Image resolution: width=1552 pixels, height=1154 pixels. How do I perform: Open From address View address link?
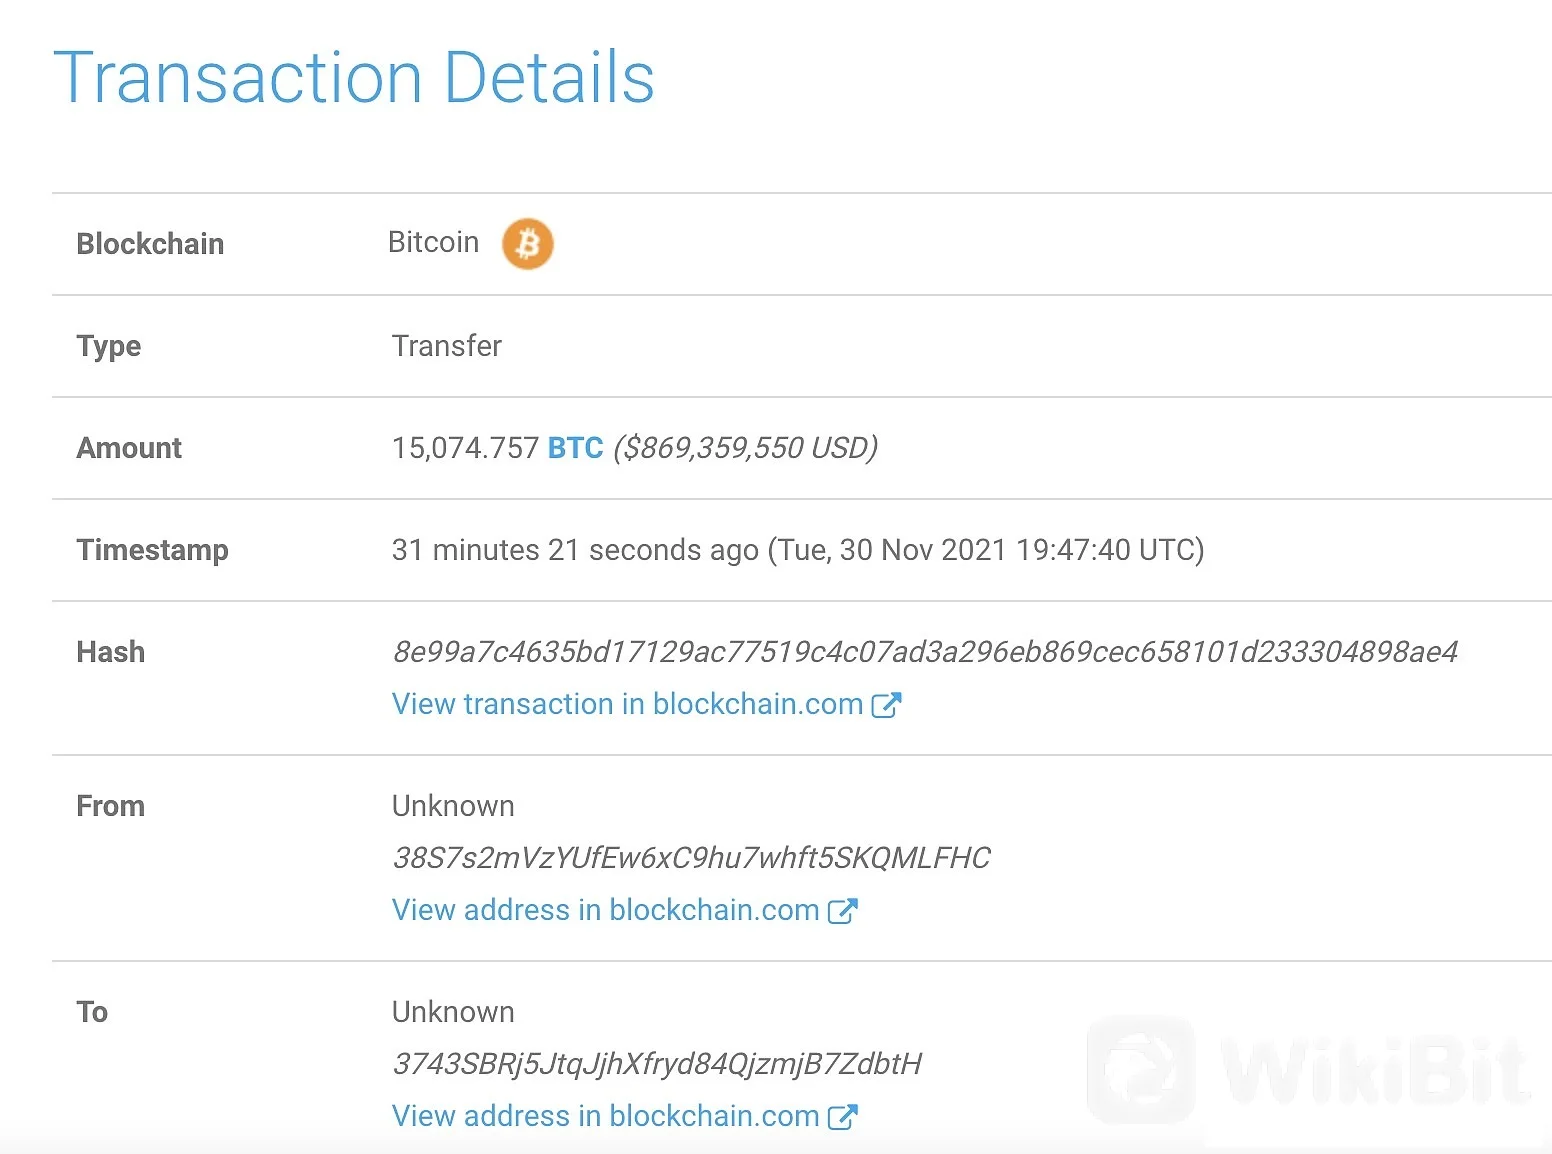[x=605, y=910]
